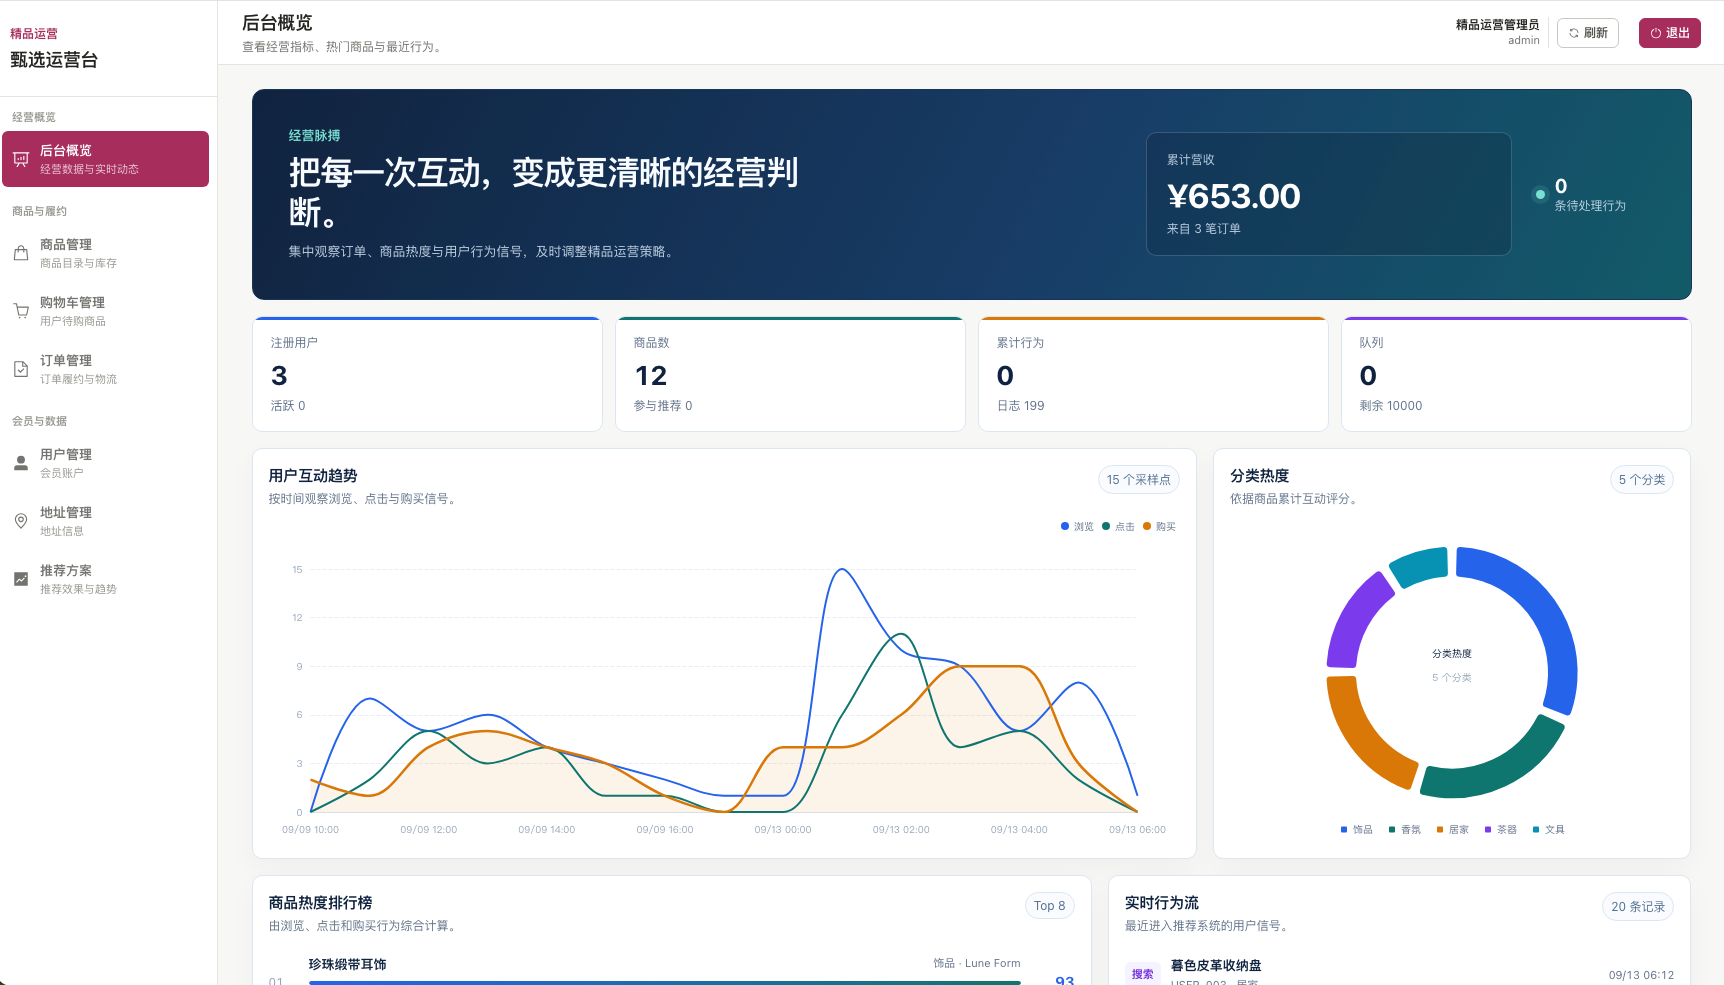Click the orange donut chart segment
Viewport: 1724px width, 985px height.
[x=1362, y=735]
